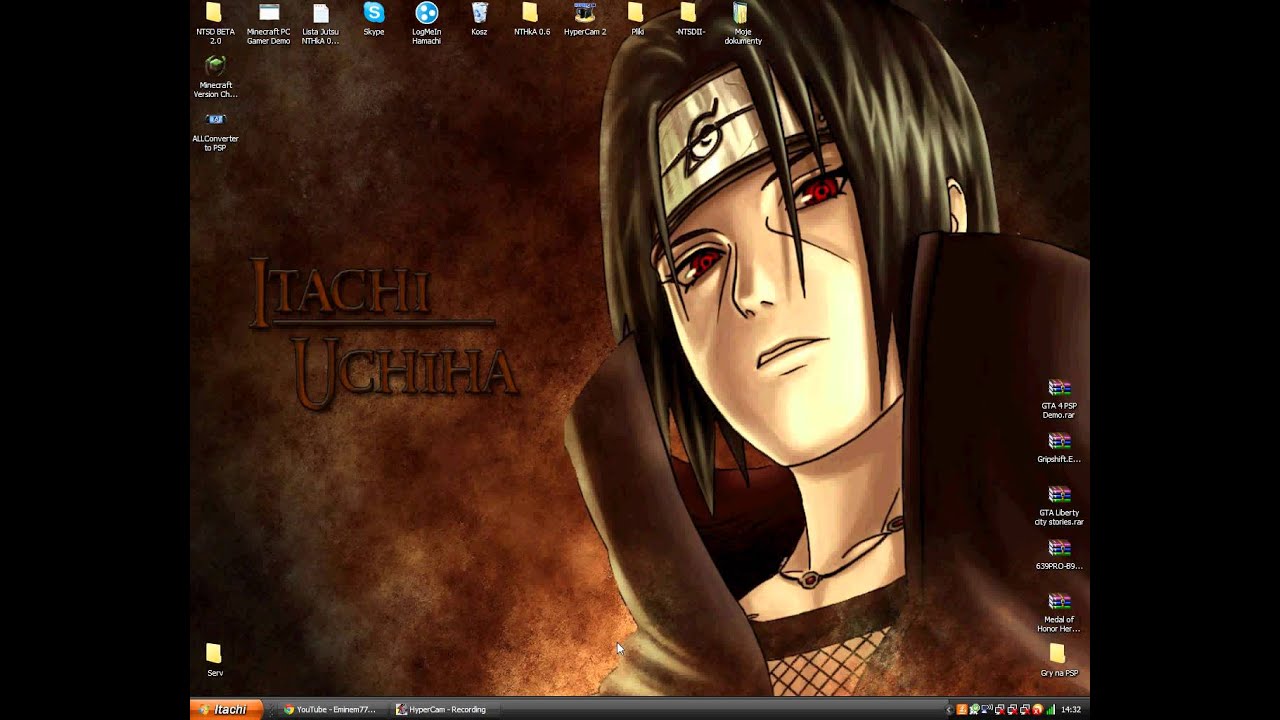This screenshot has height=720, width=1280.
Task: Open the Pliki folder
Action: pyautogui.click(x=637, y=20)
